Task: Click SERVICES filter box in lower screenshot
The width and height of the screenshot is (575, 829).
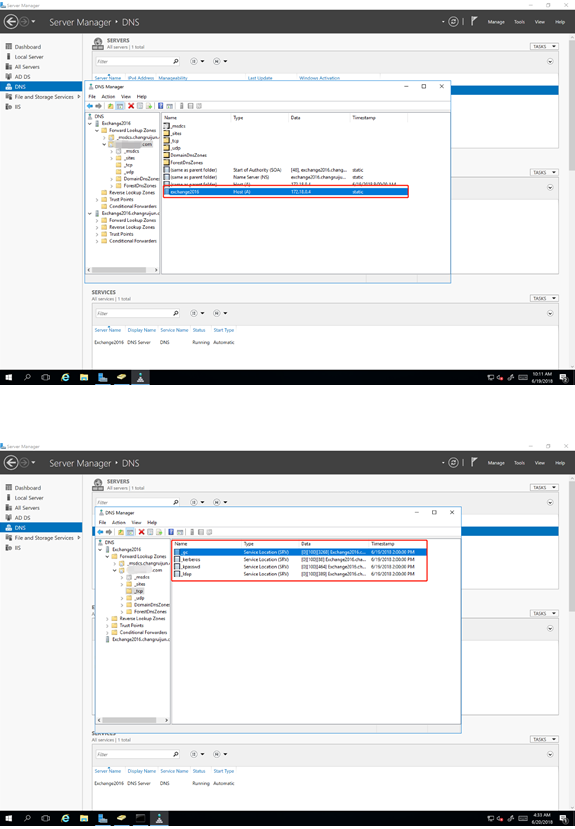Action: pyautogui.click(x=137, y=754)
